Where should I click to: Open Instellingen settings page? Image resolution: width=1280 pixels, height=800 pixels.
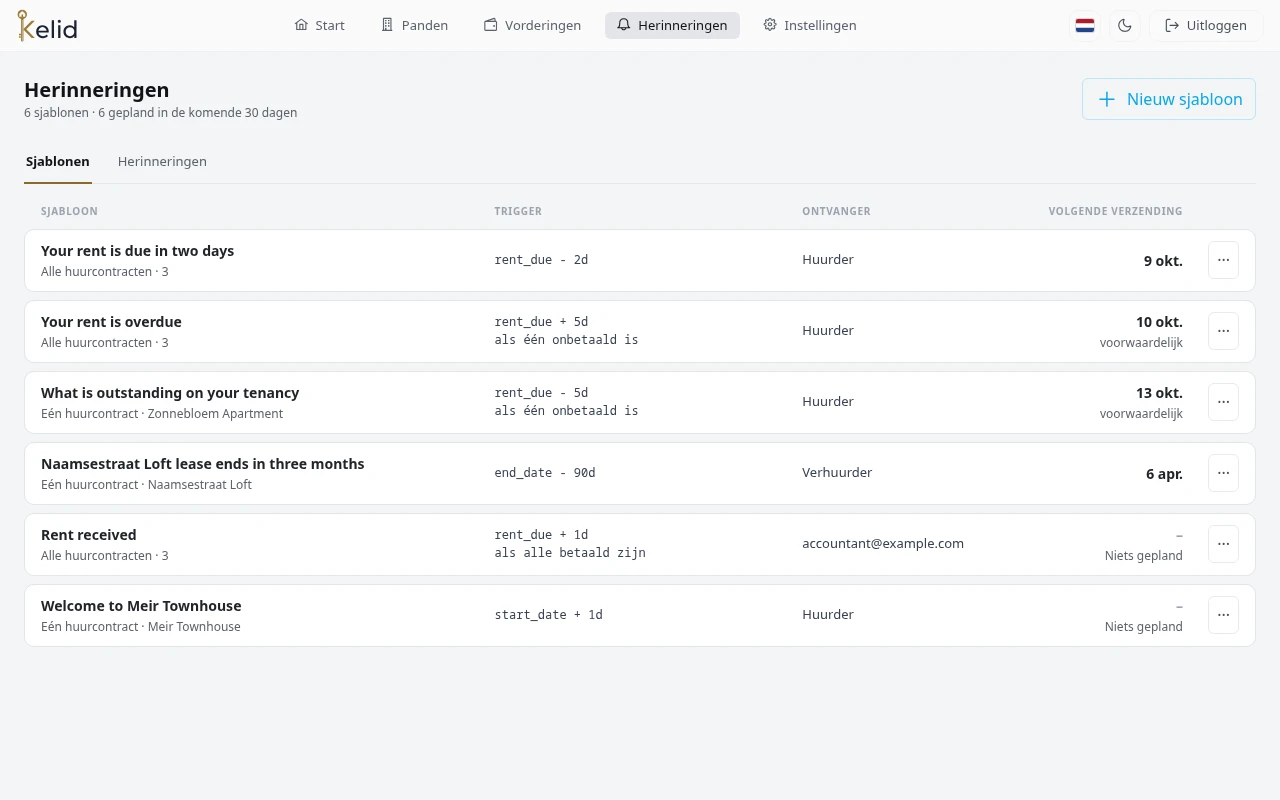tap(809, 25)
